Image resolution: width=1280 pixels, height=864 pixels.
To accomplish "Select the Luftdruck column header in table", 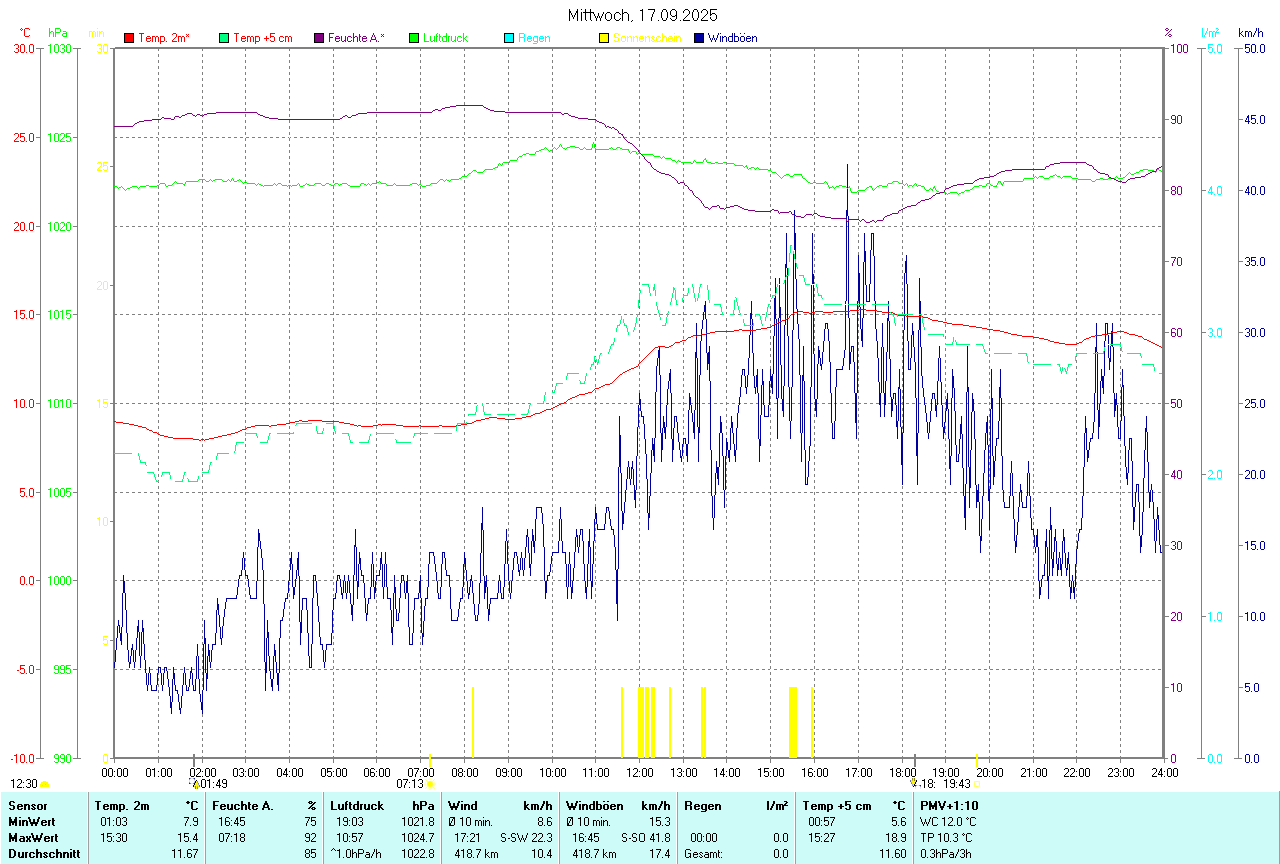I will click(x=359, y=806).
